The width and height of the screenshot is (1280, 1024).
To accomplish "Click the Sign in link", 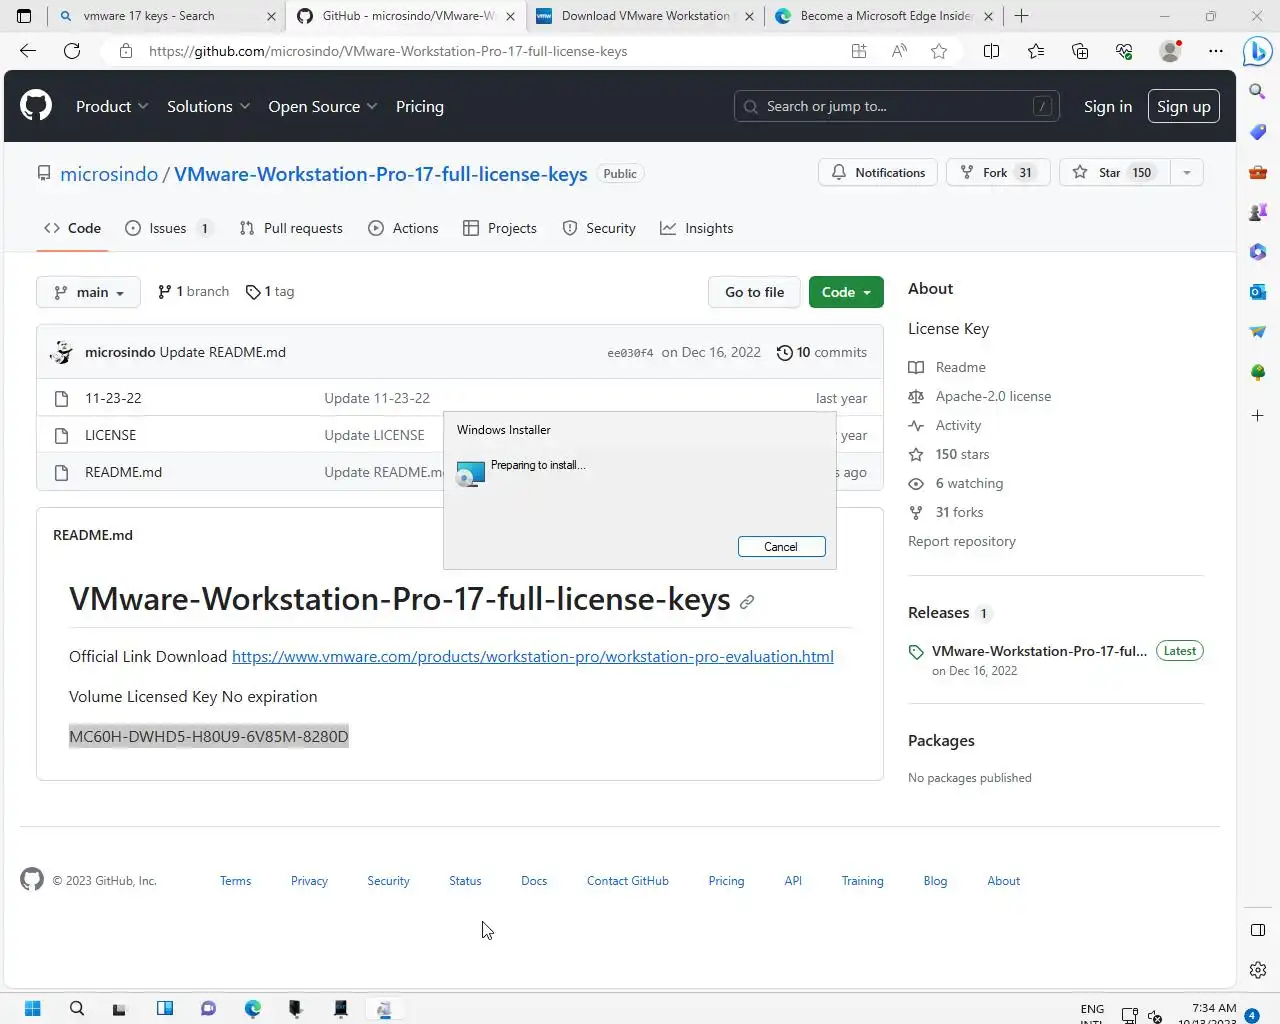I will 1108,106.
